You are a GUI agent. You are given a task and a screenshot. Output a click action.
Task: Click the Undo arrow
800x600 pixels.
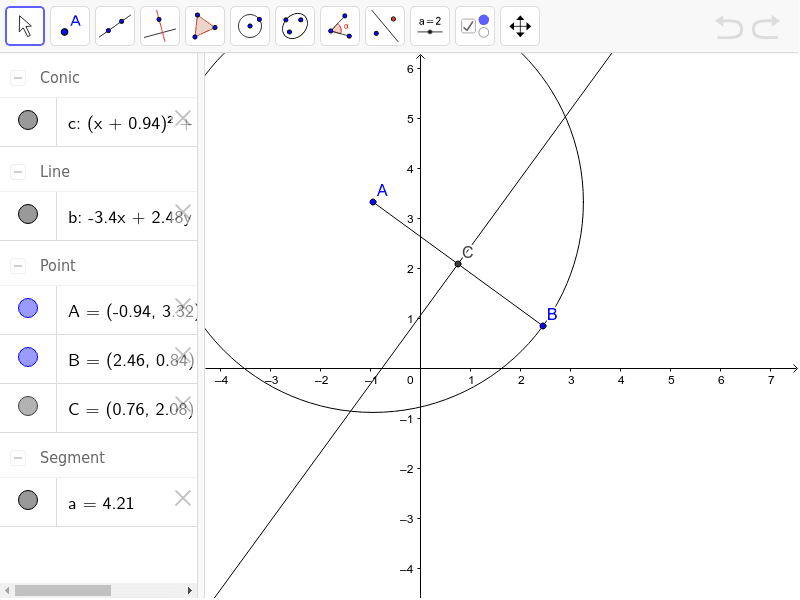729,27
